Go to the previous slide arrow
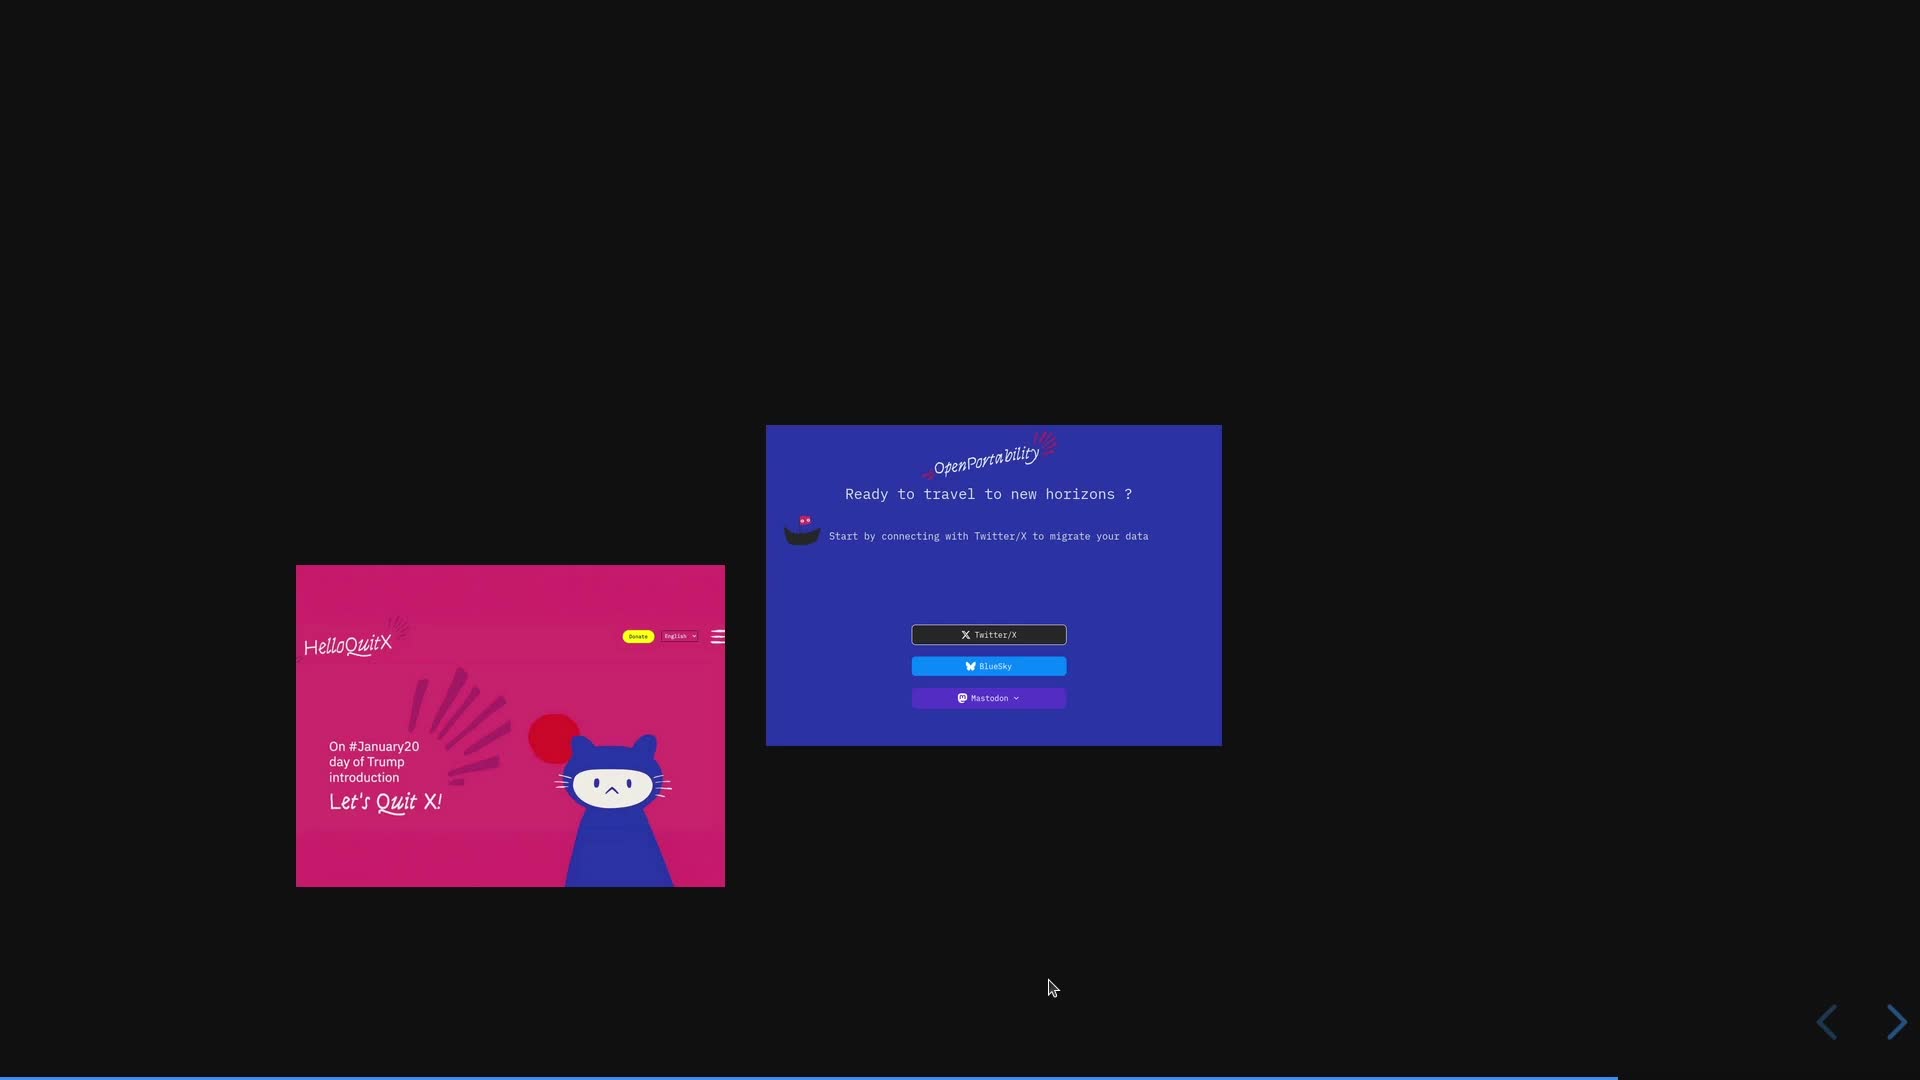The image size is (1920, 1080). pos(1827,1022)
